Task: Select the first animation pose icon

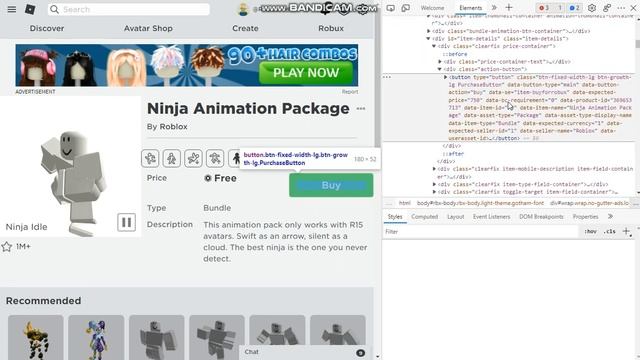Action: (x=150, y=158)
